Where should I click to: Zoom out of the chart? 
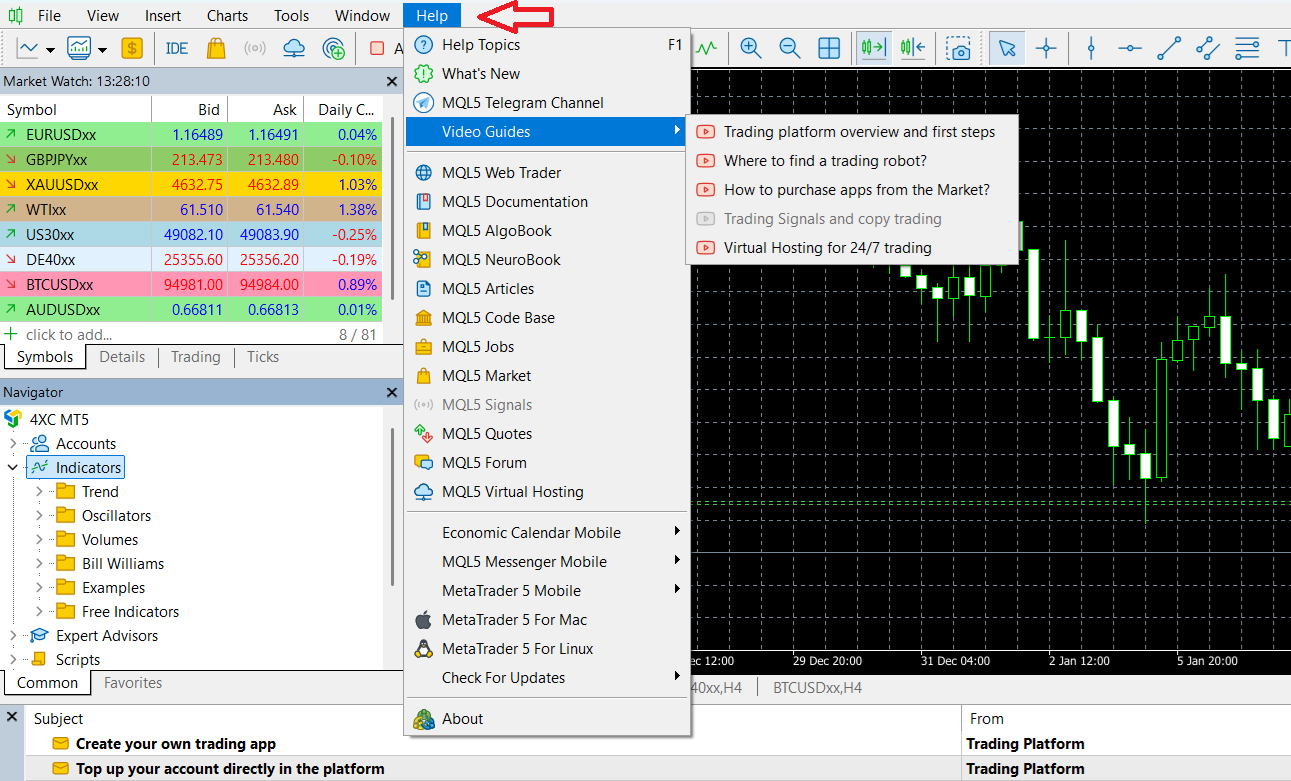(789, 48)
